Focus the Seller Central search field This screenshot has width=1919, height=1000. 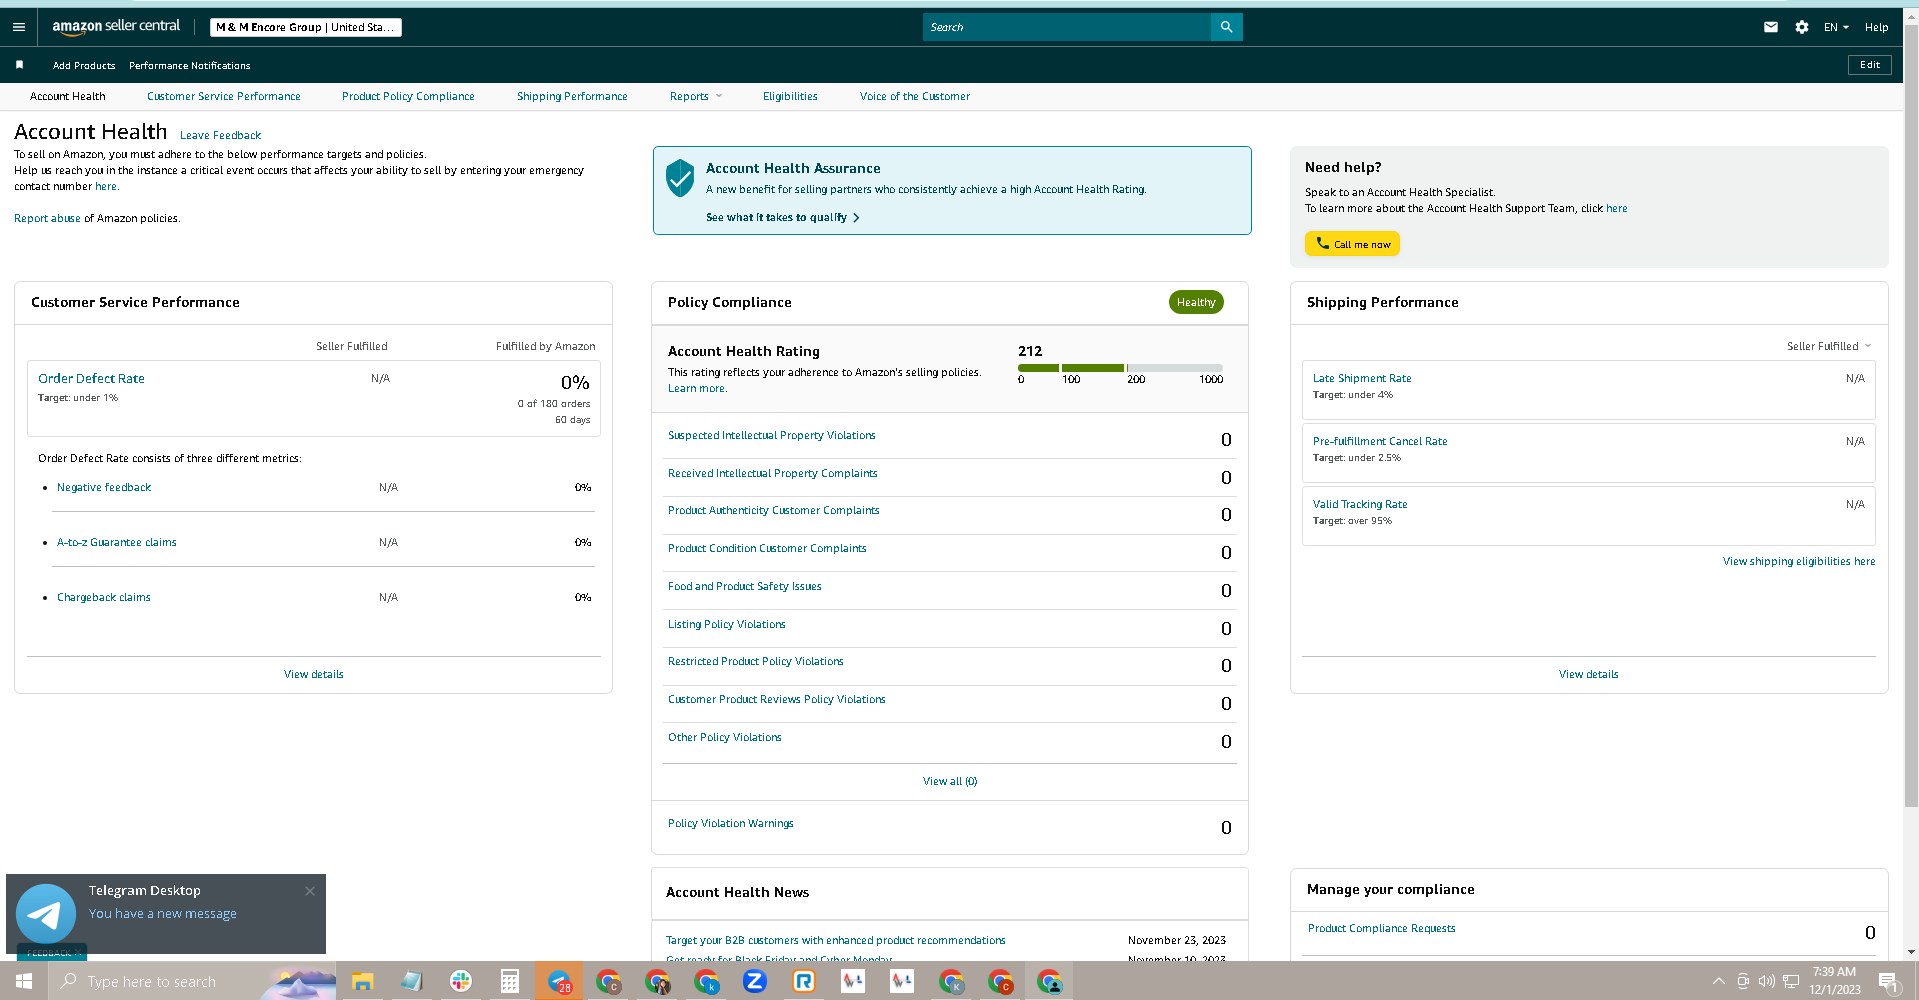pos(1067,27)
